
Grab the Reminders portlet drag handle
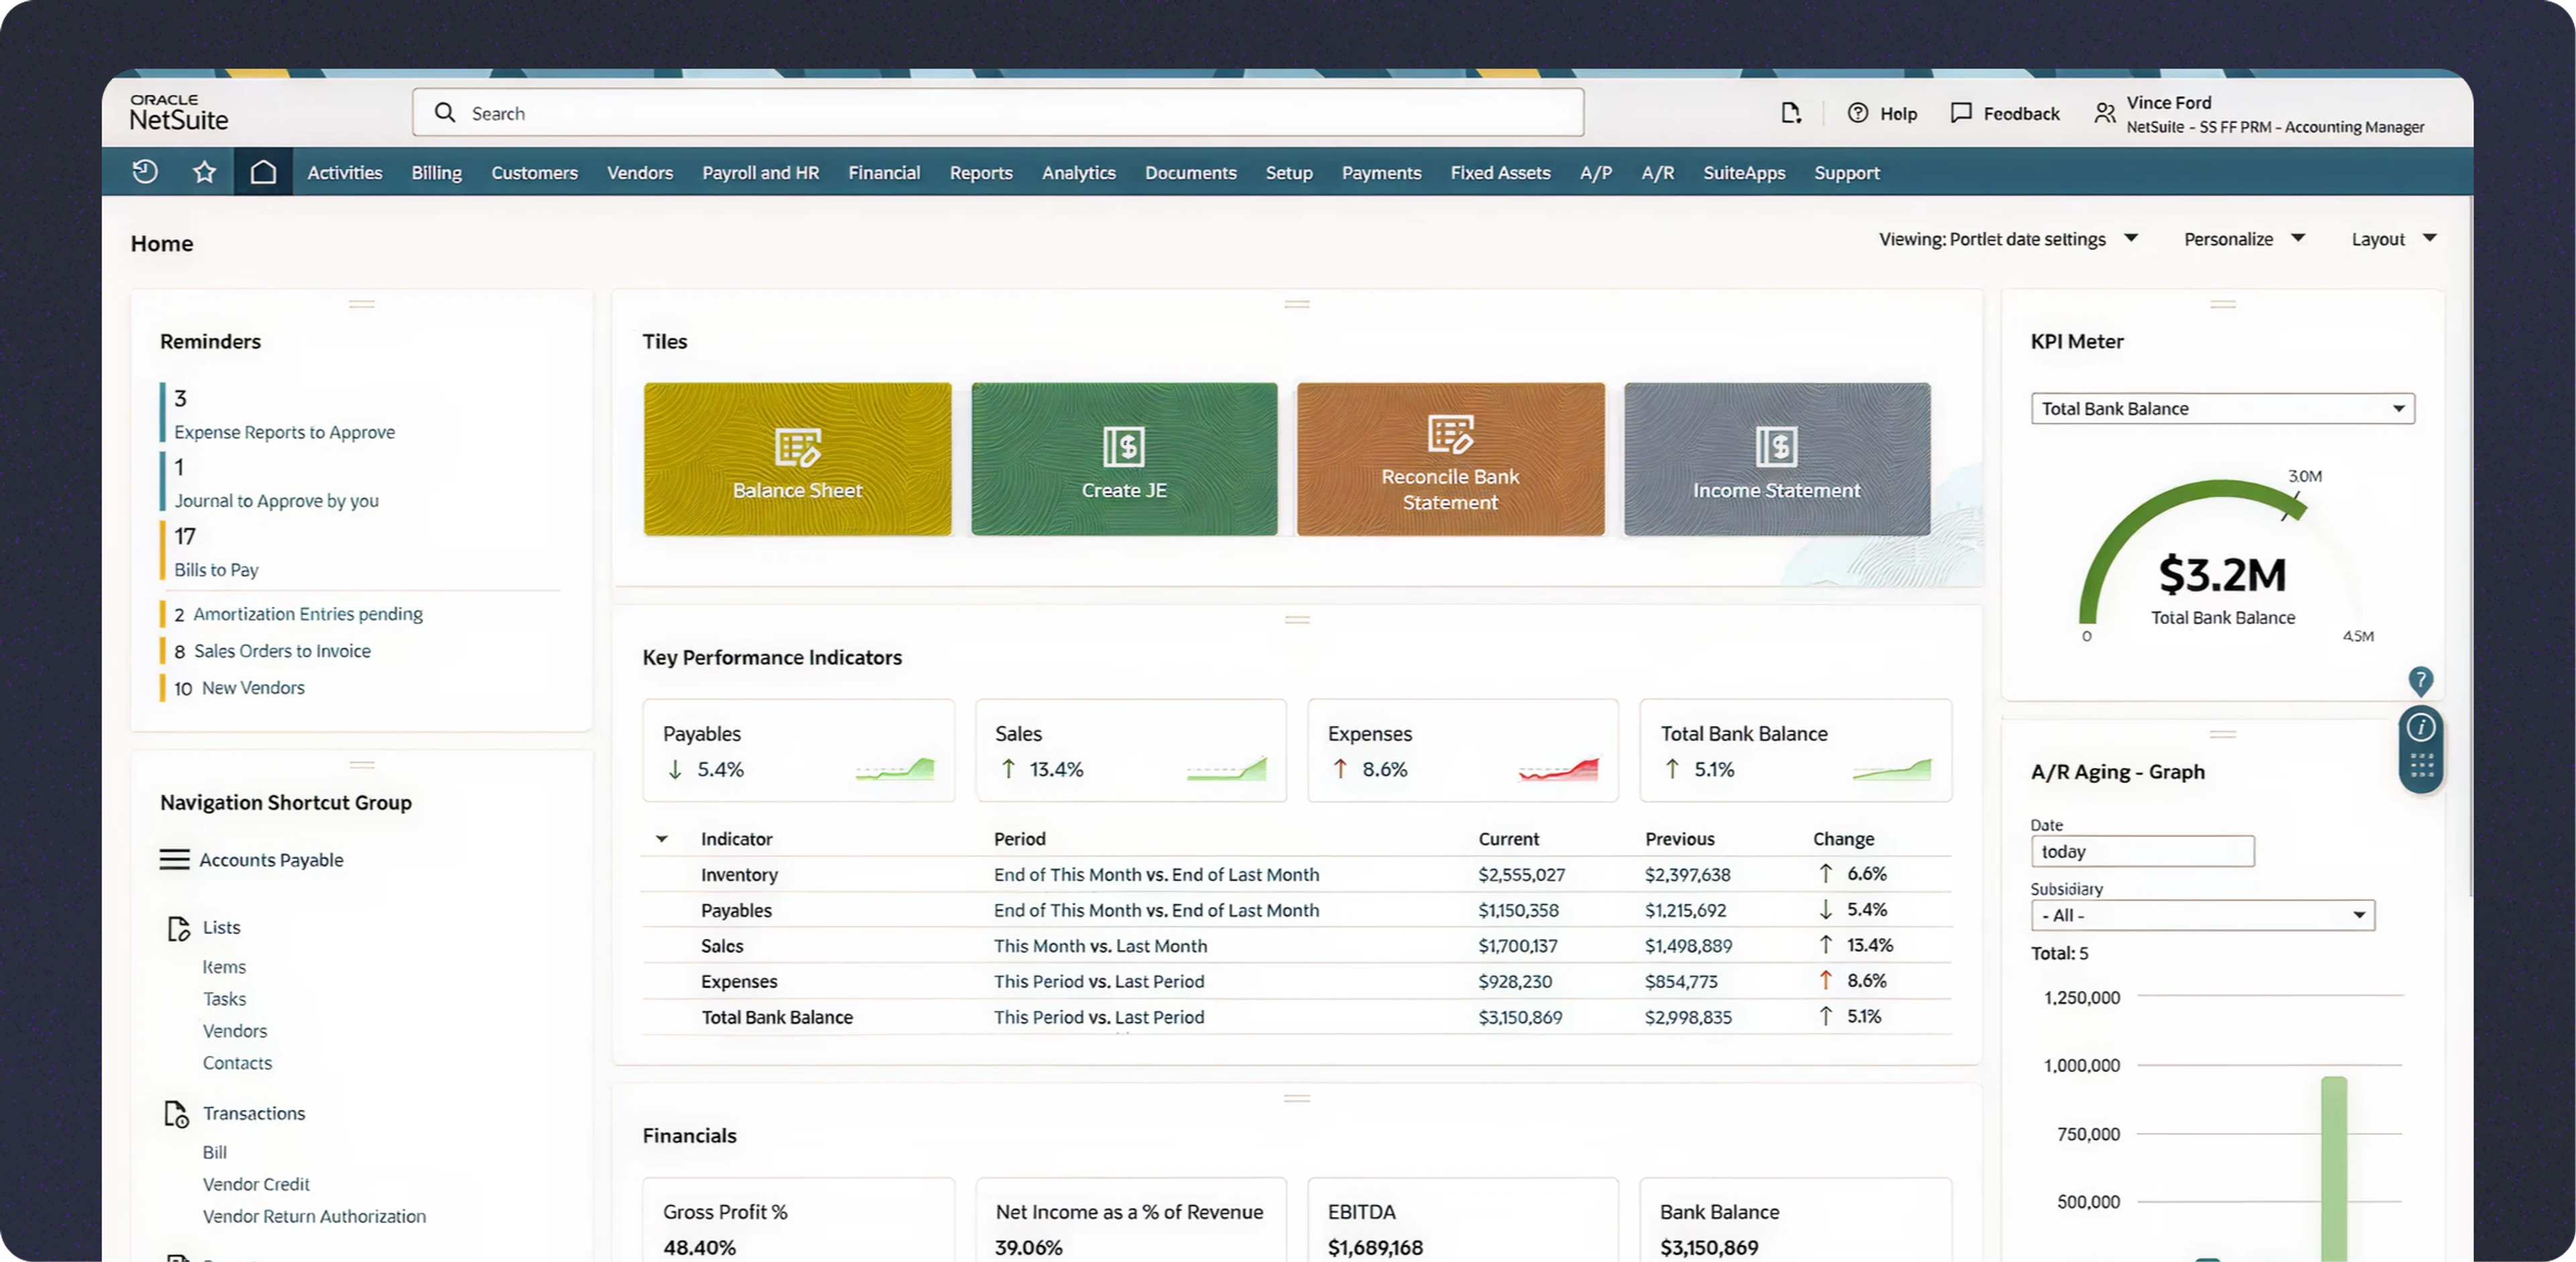click(x=362, y=304)
